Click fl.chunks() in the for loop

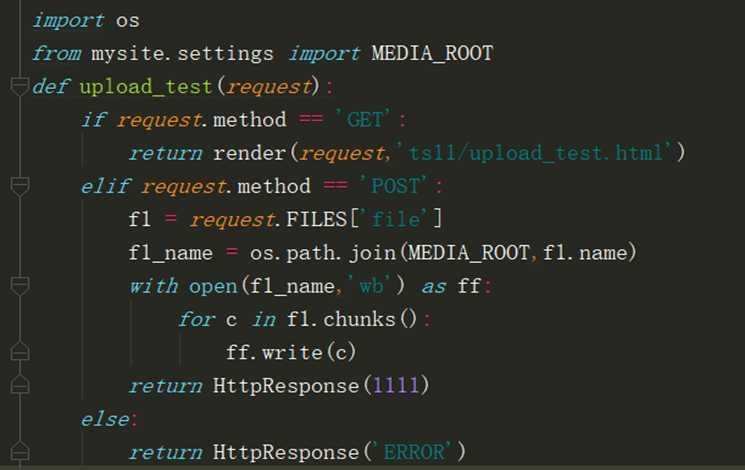[352, 319]
